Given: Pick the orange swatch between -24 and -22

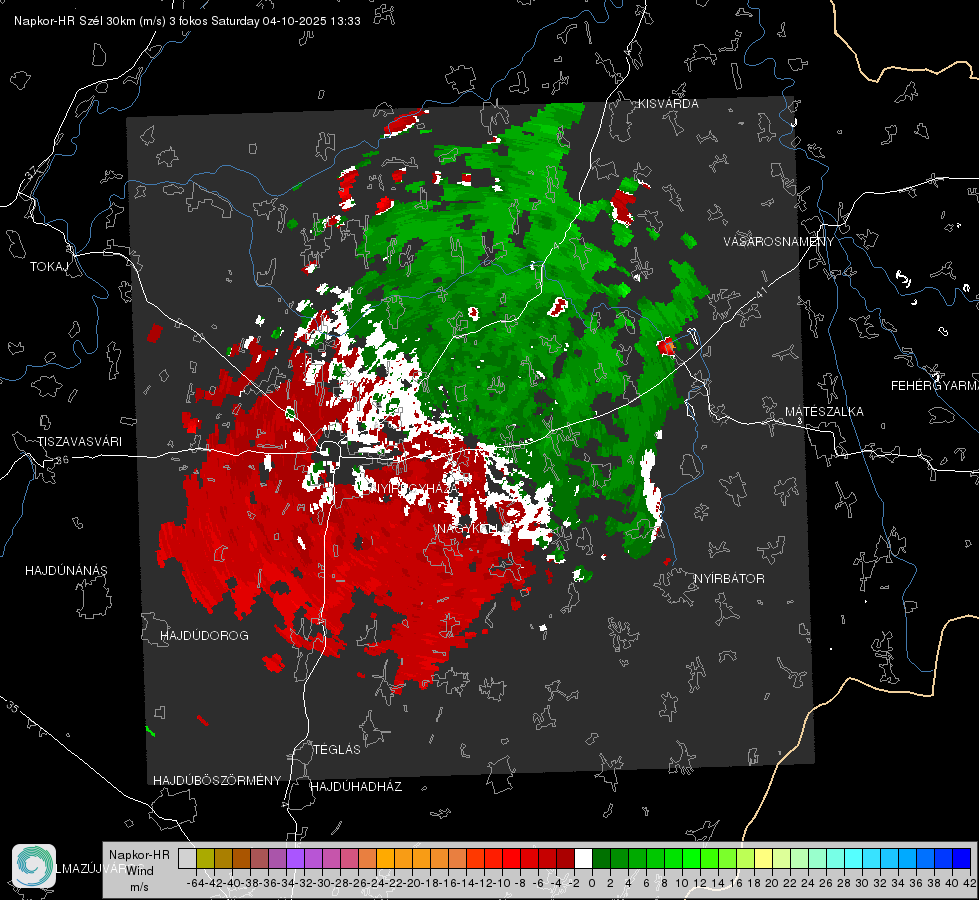Looking at the screenshot, I should point(385,858).
